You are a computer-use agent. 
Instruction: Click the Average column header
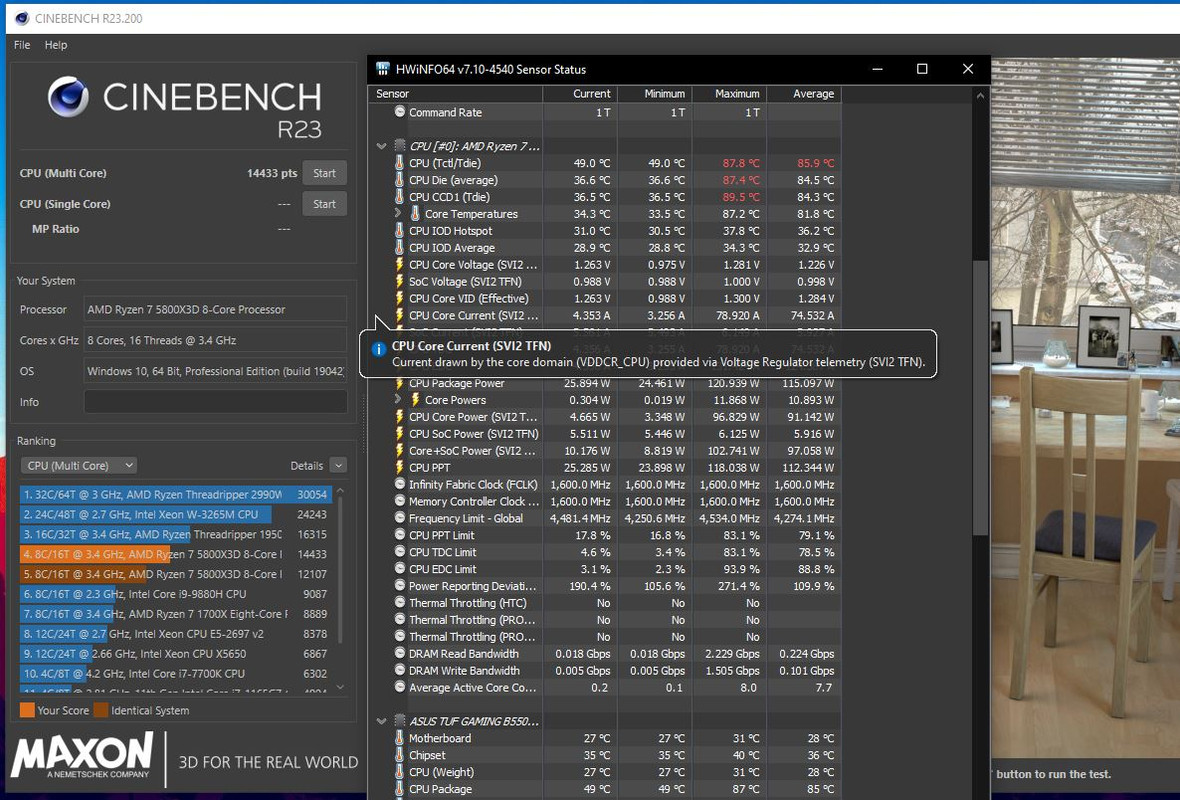[803, 94]
